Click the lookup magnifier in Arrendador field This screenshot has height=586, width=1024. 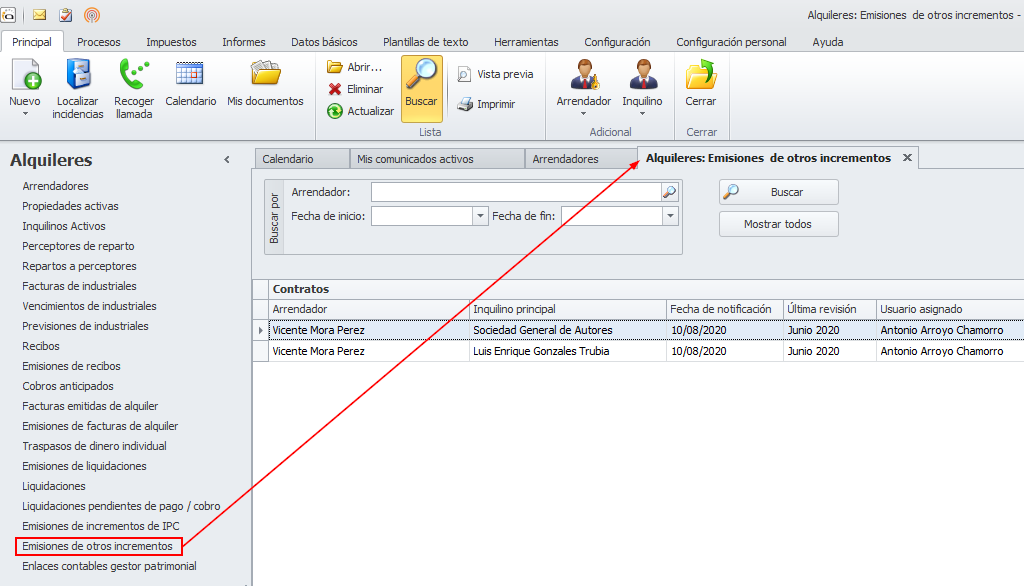click(x=669, y=192)
